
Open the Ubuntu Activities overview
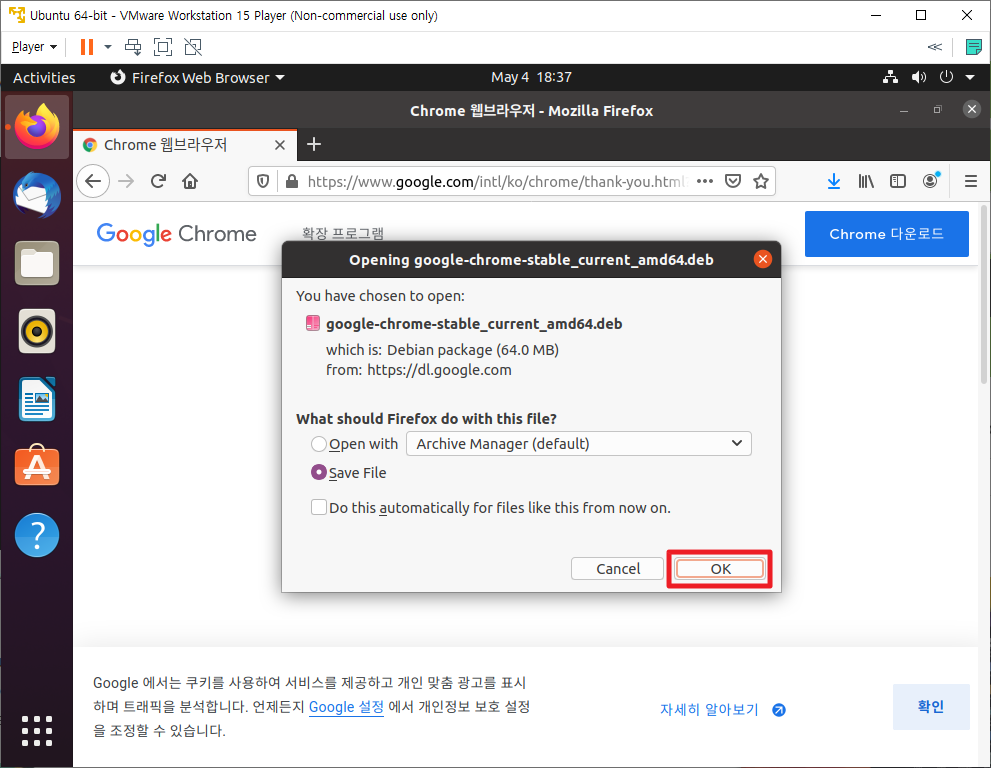pyautogui.click(x=44, y=78)
